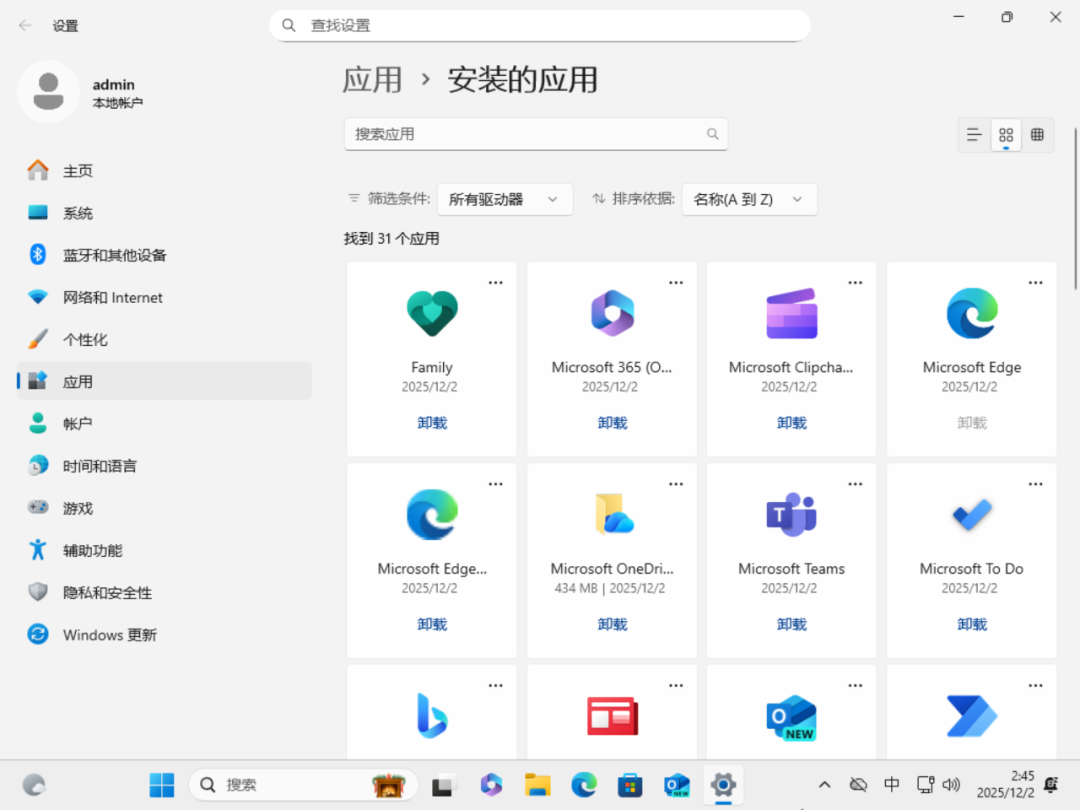Click 卸载 for Microsoft Clipchamp
This screenshot has height=810, width=1080.
[x=791, y=423]
